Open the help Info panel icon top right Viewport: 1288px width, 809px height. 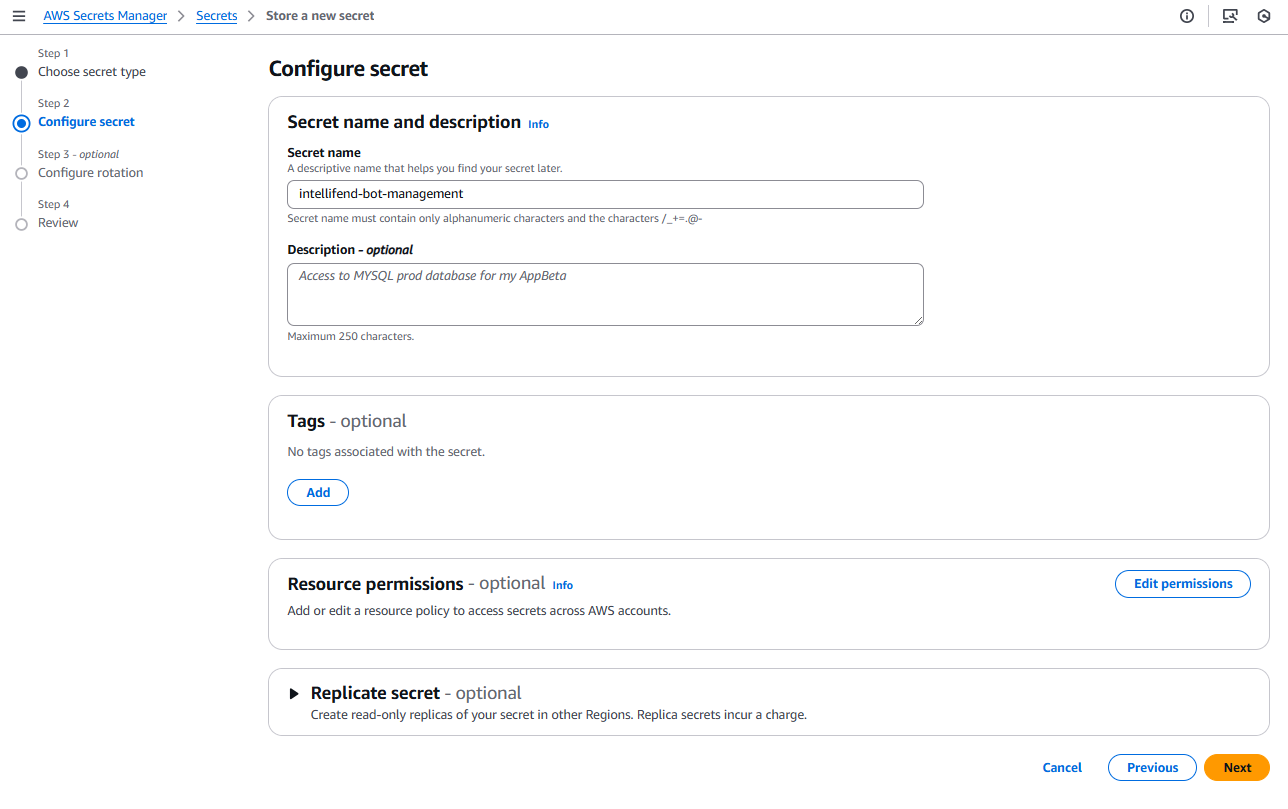[1186, 16]
